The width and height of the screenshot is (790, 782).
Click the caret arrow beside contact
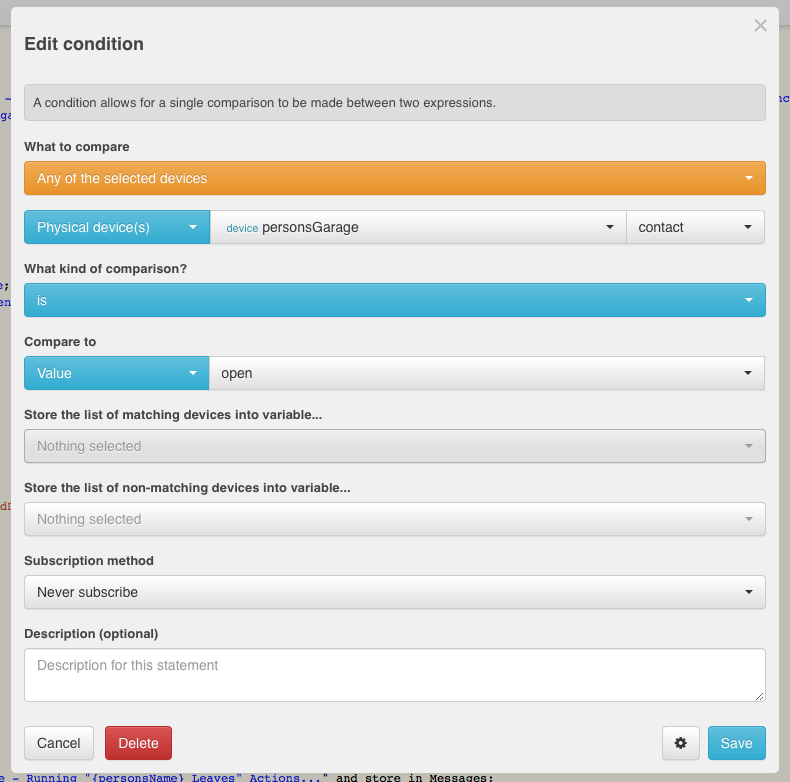click(748, 228)
